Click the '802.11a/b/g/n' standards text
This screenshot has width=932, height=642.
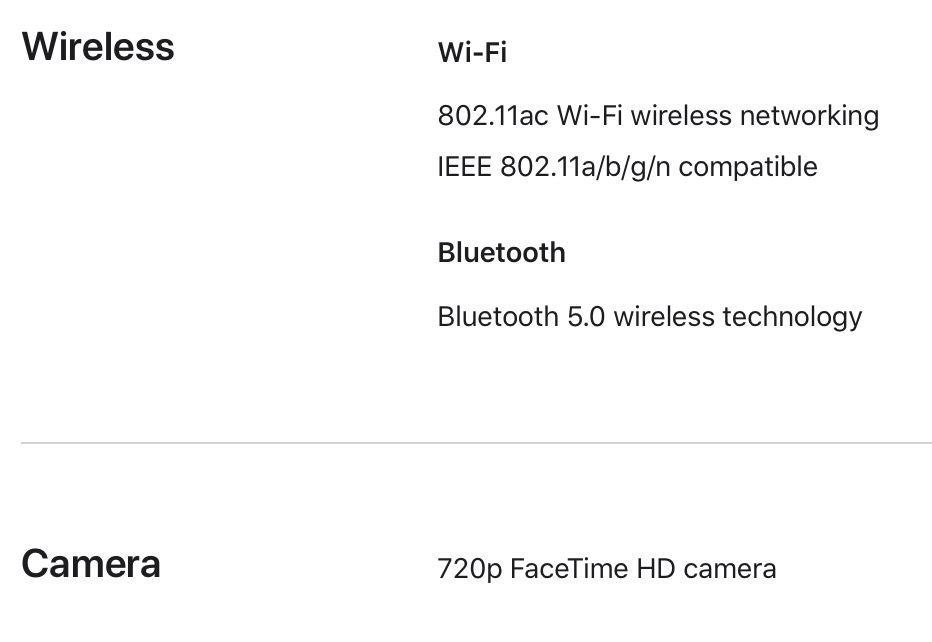584,166
